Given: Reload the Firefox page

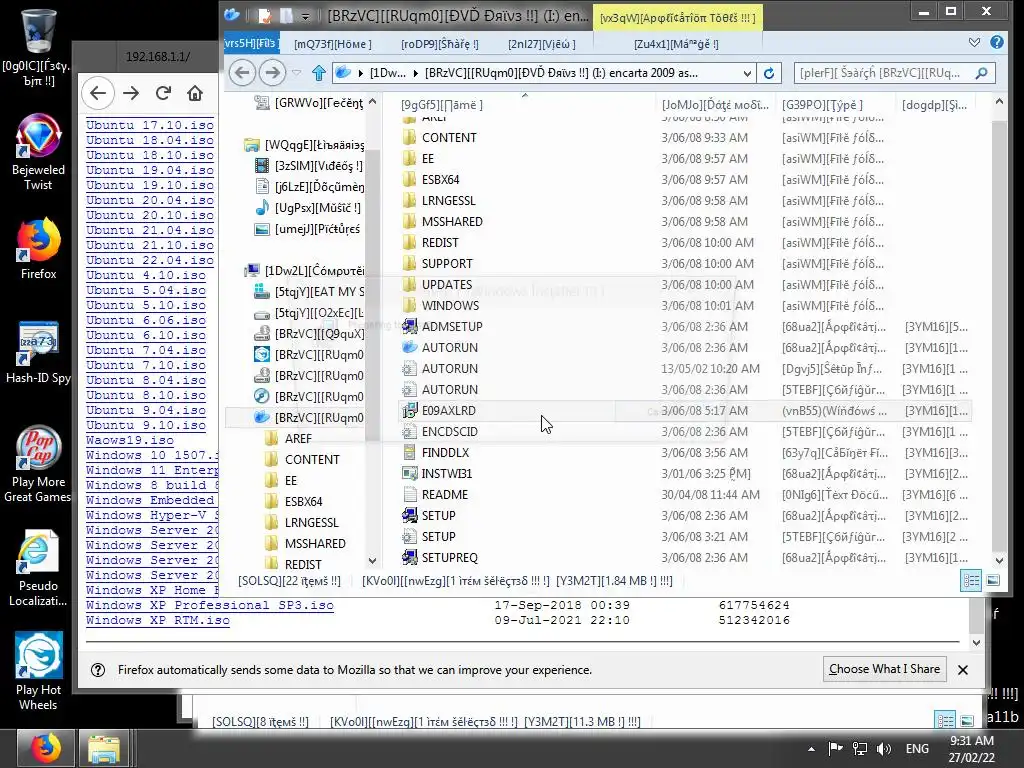Looking at the screenshot, I should click(163, 93).
